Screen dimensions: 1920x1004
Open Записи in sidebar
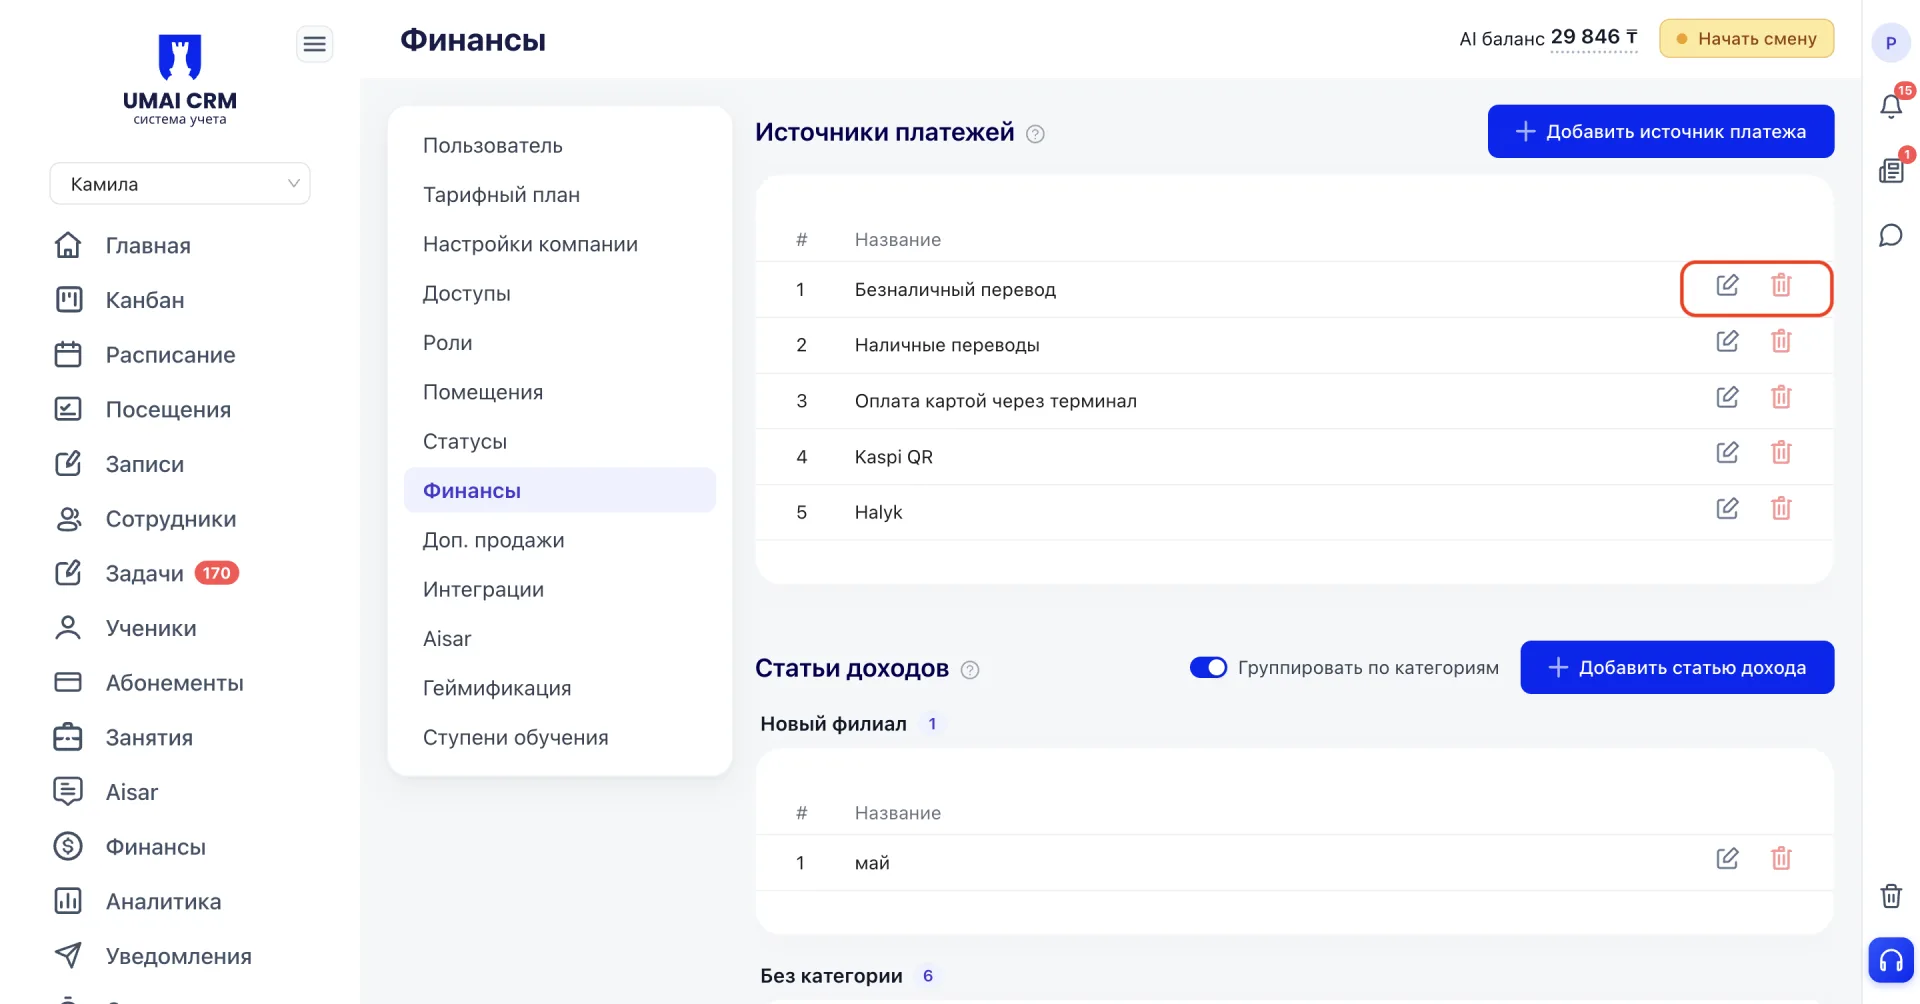click(145, 464)
